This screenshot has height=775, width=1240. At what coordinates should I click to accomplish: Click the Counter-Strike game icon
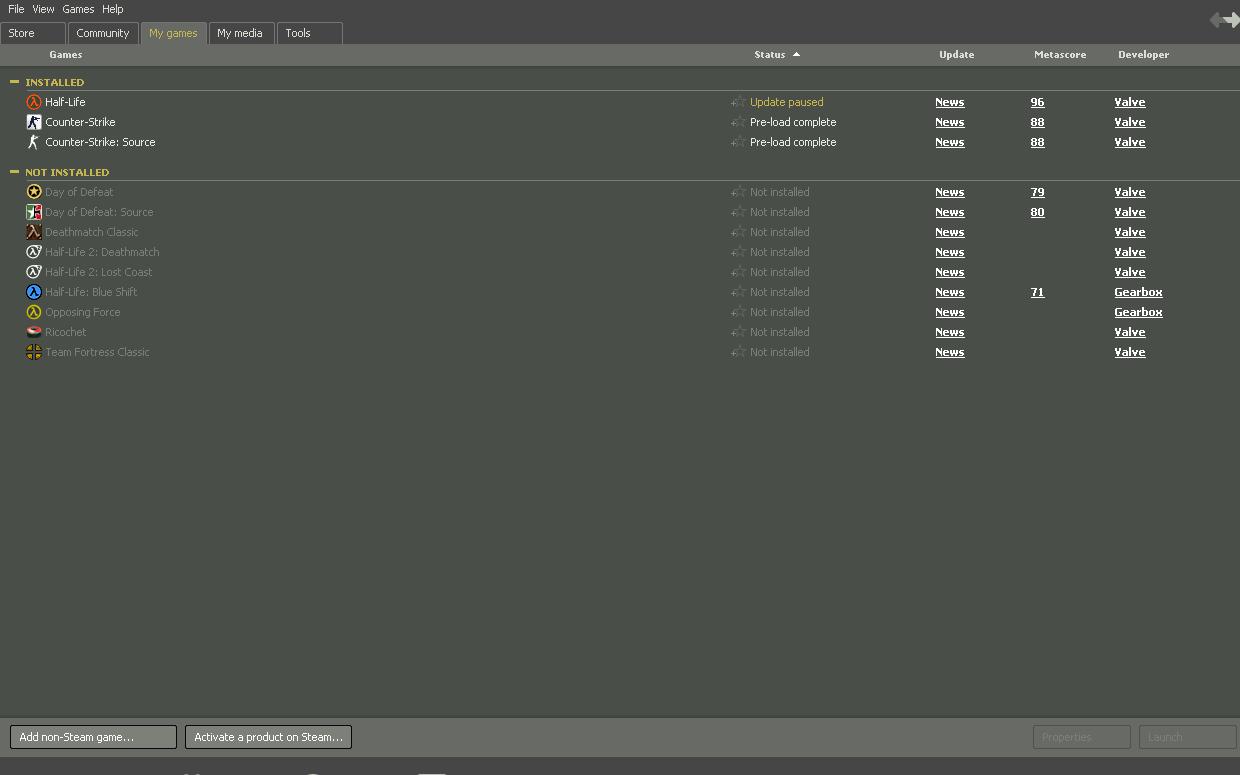(x=34, y=122)
